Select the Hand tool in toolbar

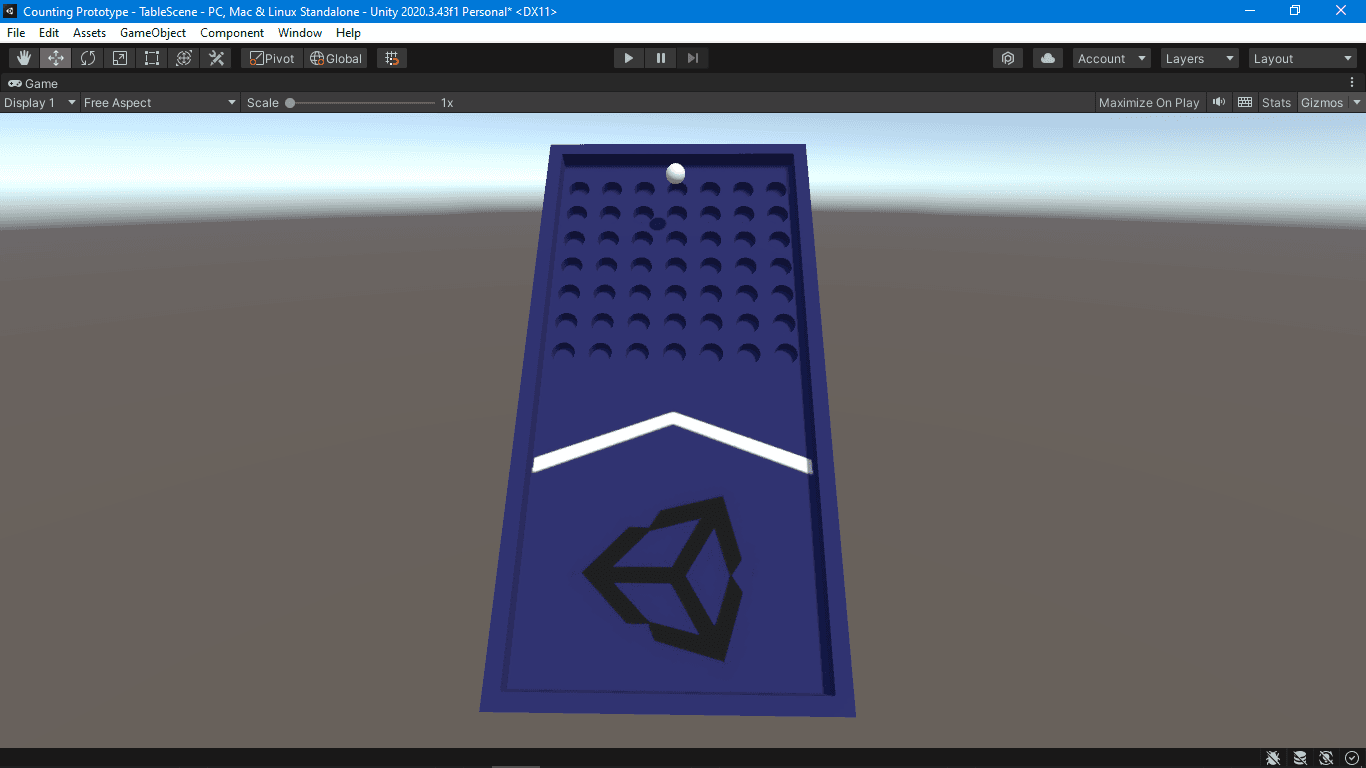[x=24, y=58]
